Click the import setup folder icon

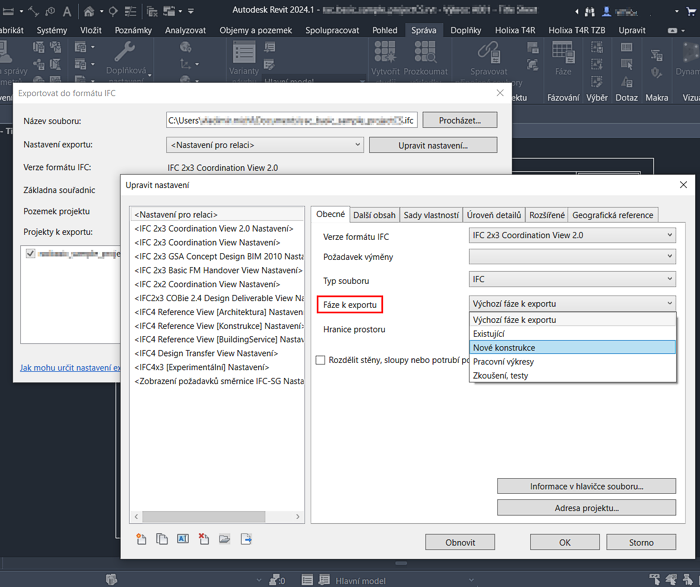pos(225,539)
